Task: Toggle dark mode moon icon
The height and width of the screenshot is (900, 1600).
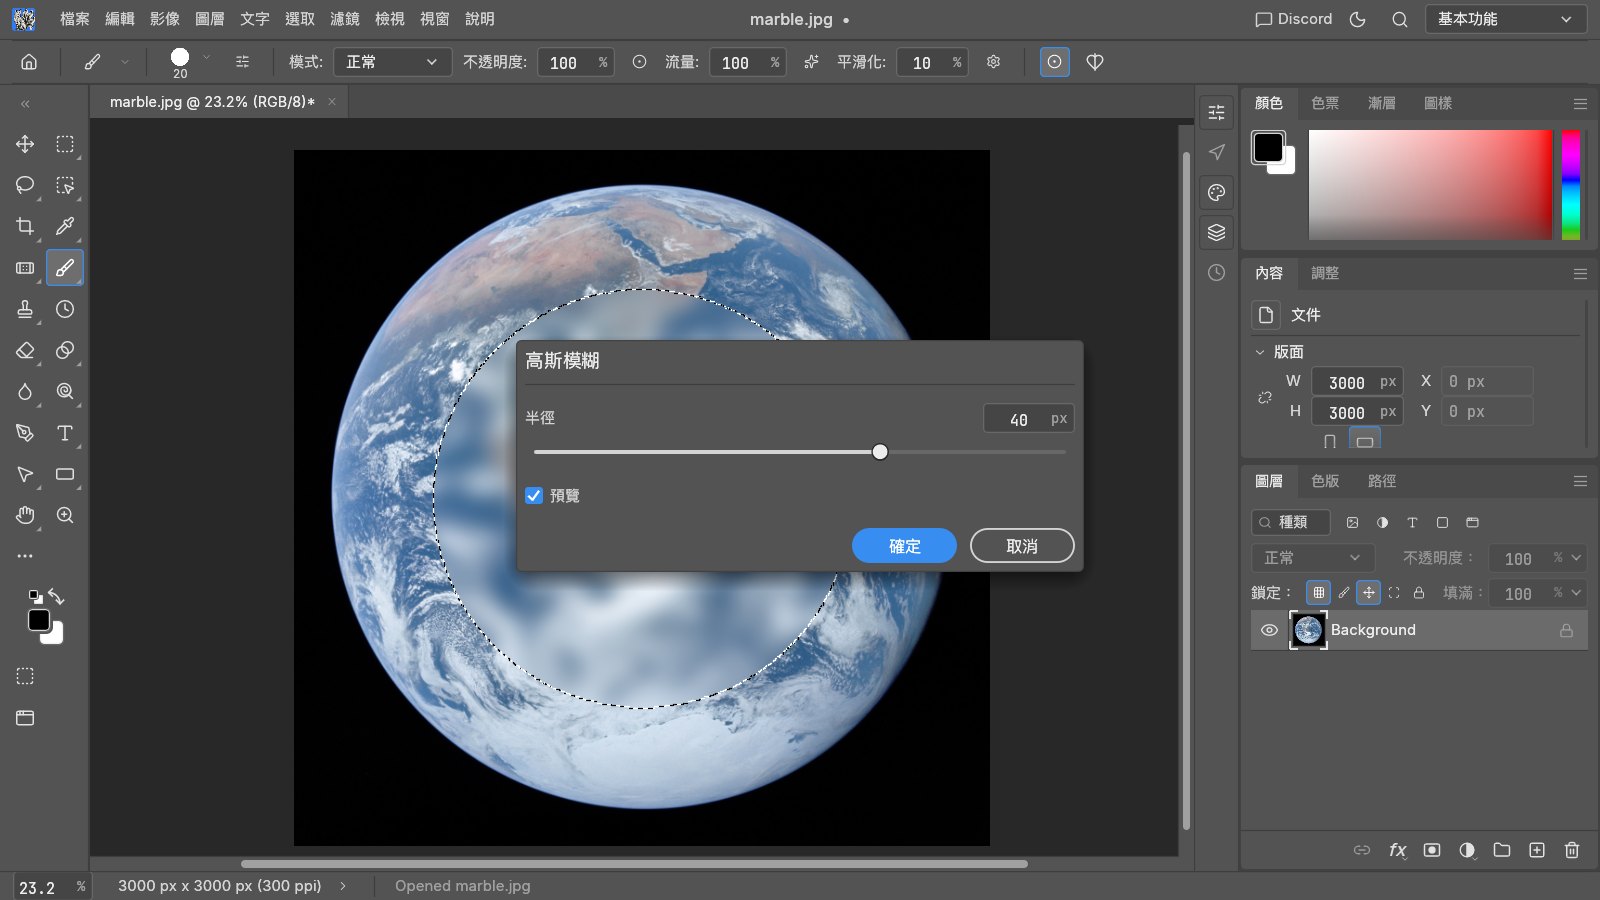Action: tap(1357, 19)
